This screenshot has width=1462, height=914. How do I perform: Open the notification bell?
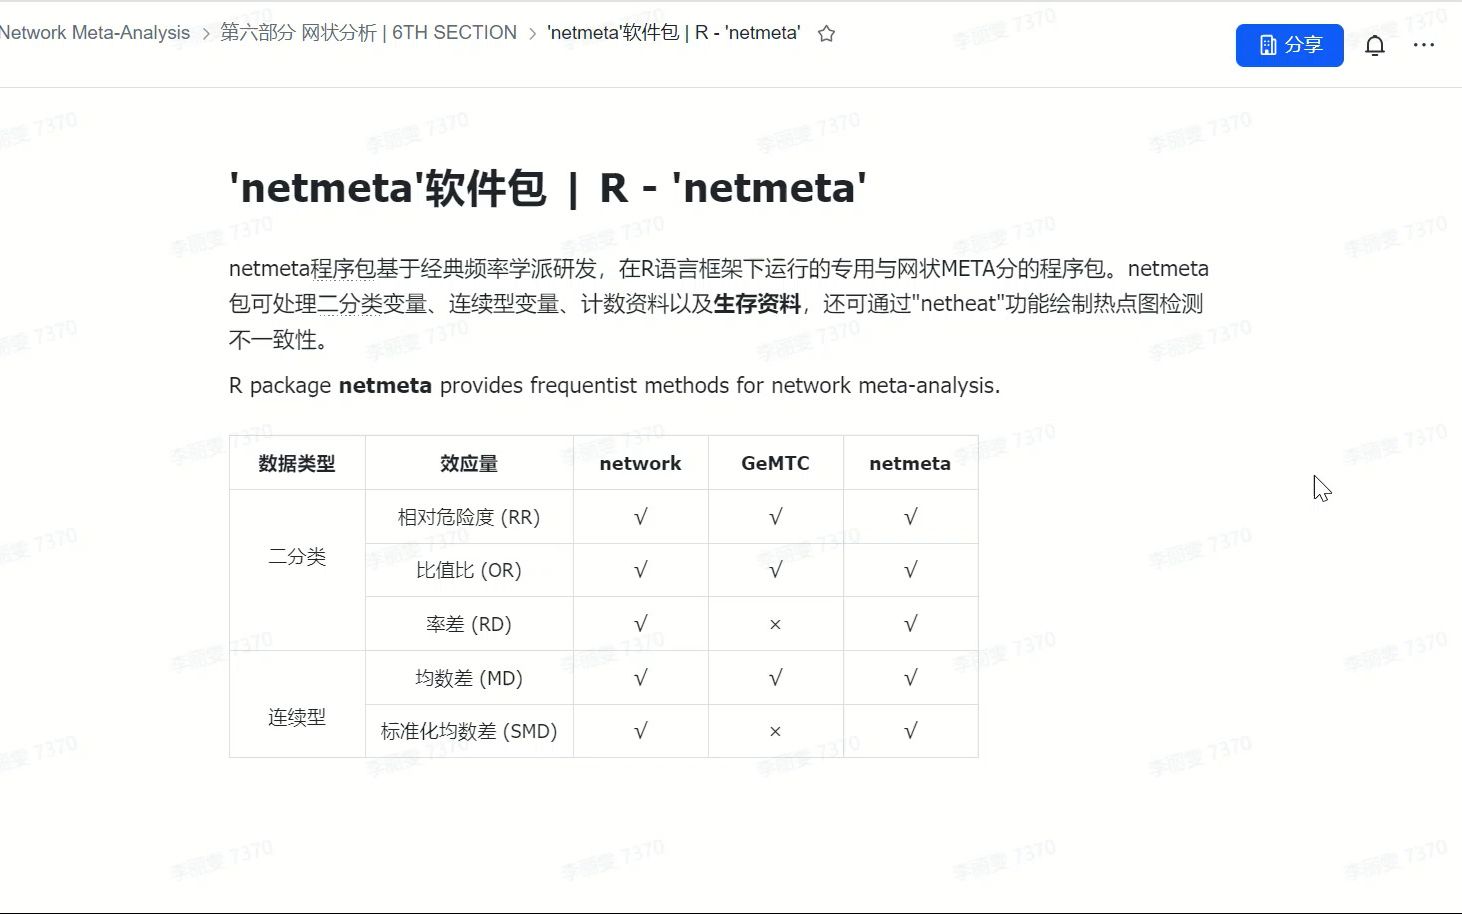[1375, 45]
